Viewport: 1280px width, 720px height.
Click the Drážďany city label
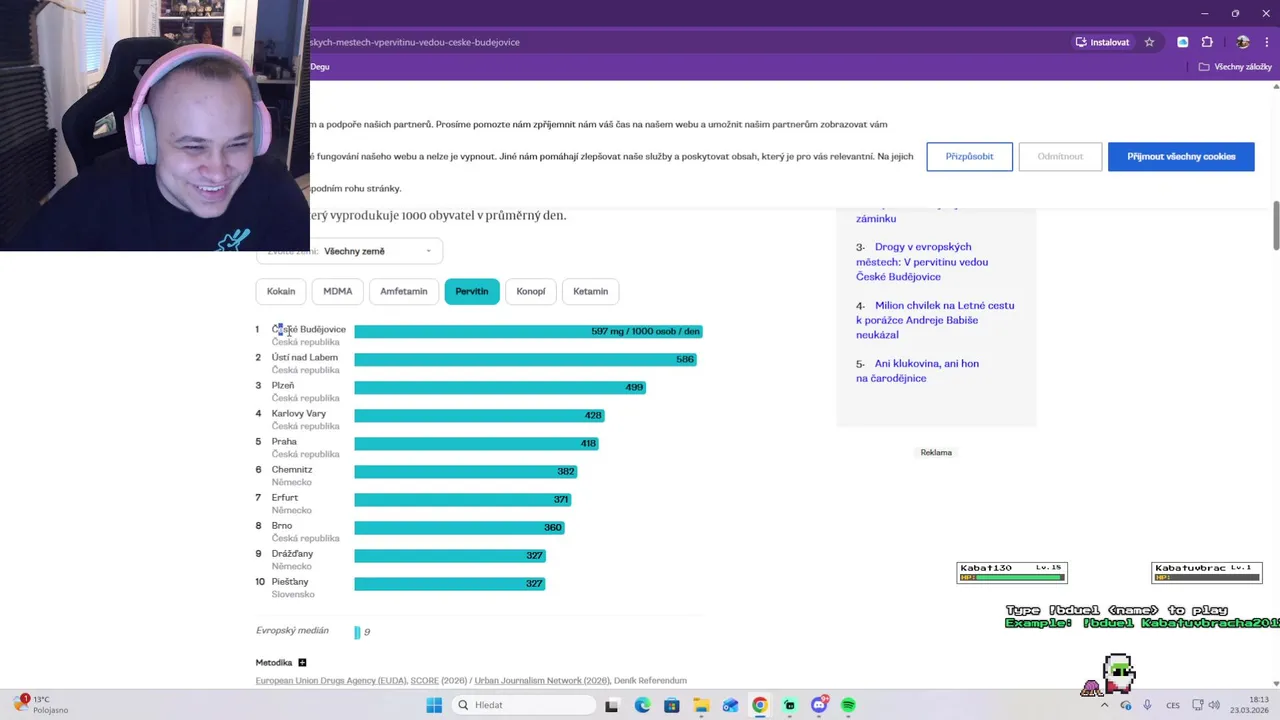tap(292, 554)
